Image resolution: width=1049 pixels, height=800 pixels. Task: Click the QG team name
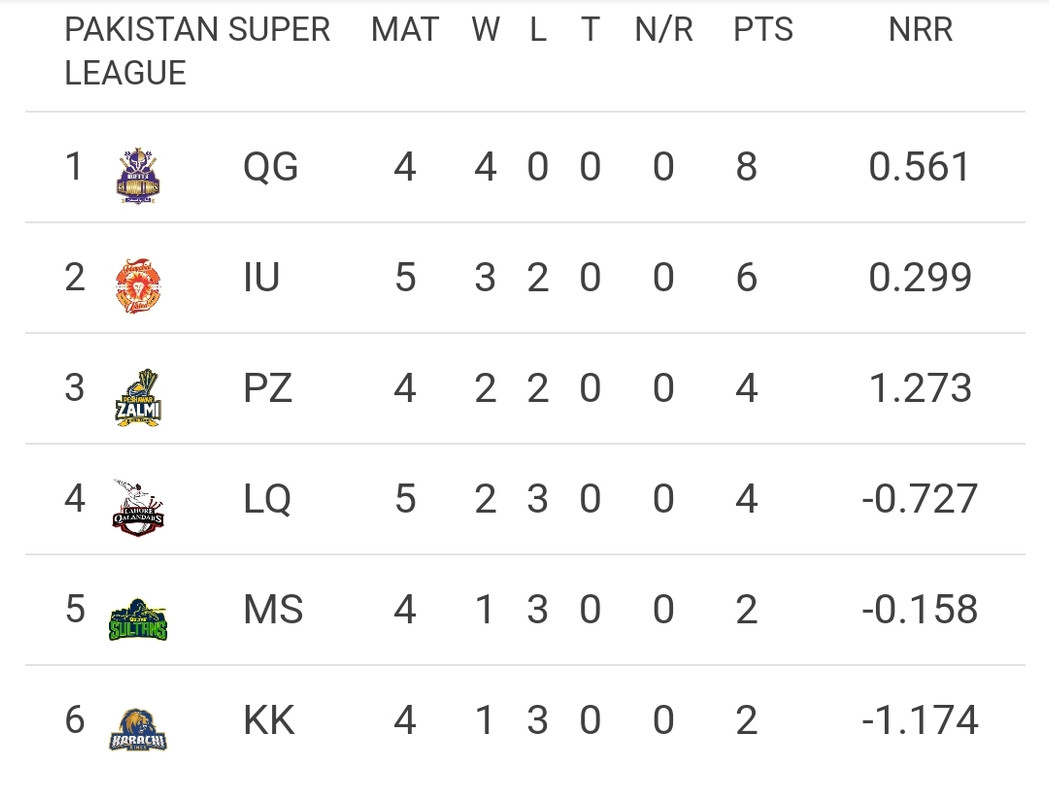(271, 167)
